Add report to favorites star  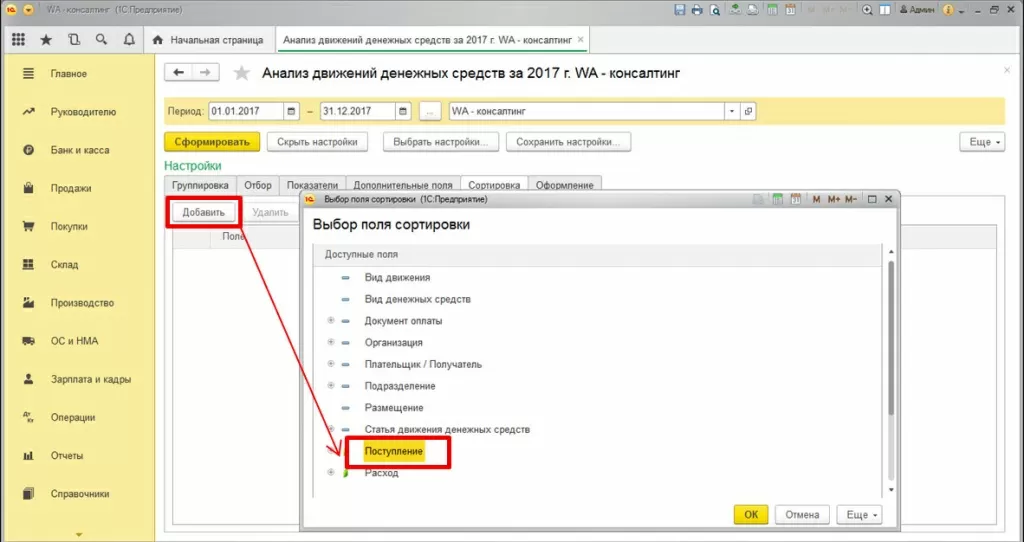click(242, 73)
